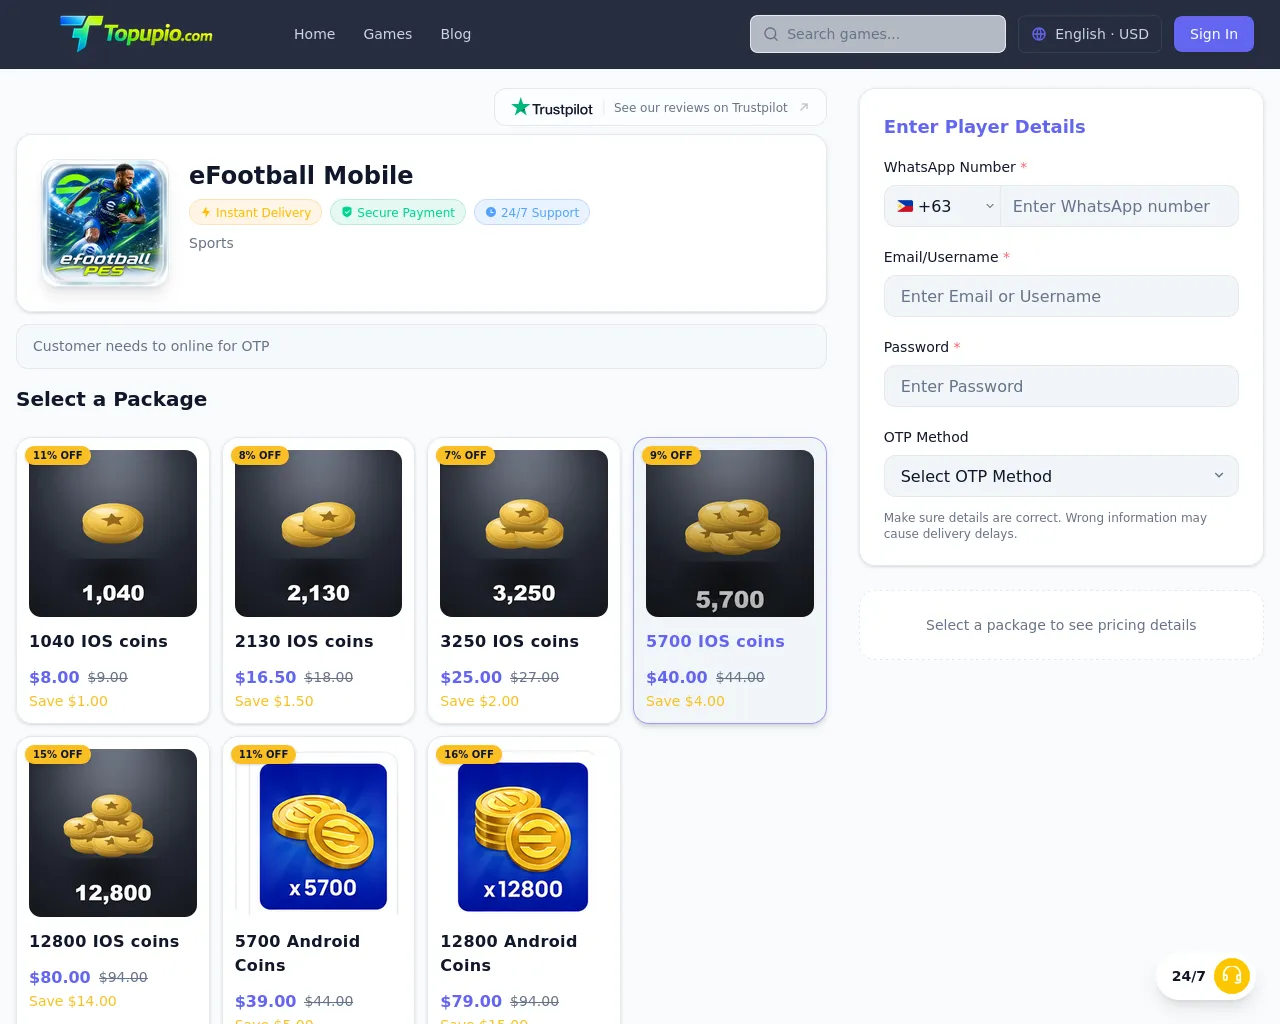Select the x5700 Android coins image
The image size is (1280, 1024).
click(318, 833)
